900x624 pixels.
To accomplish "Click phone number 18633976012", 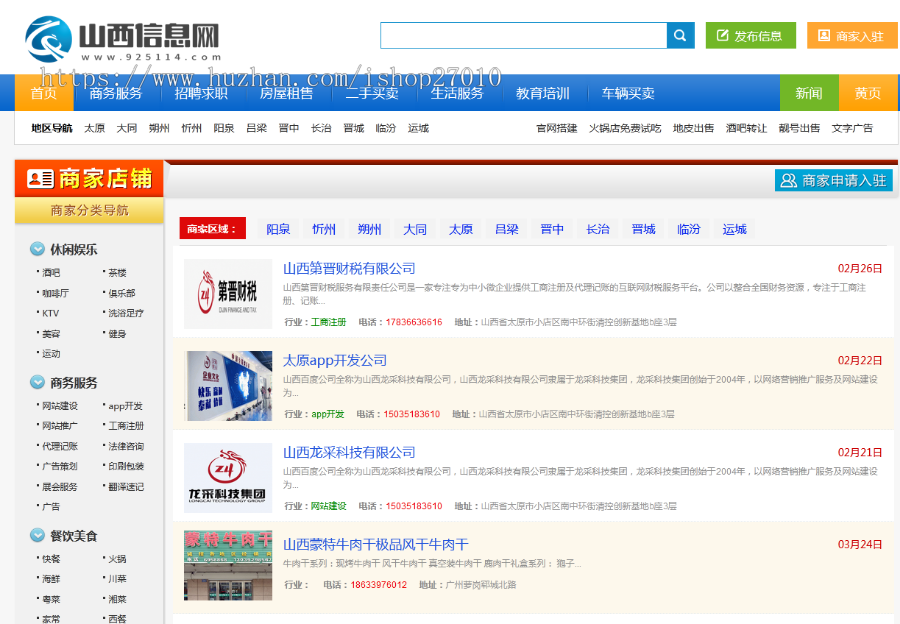I will pos(379,585).
